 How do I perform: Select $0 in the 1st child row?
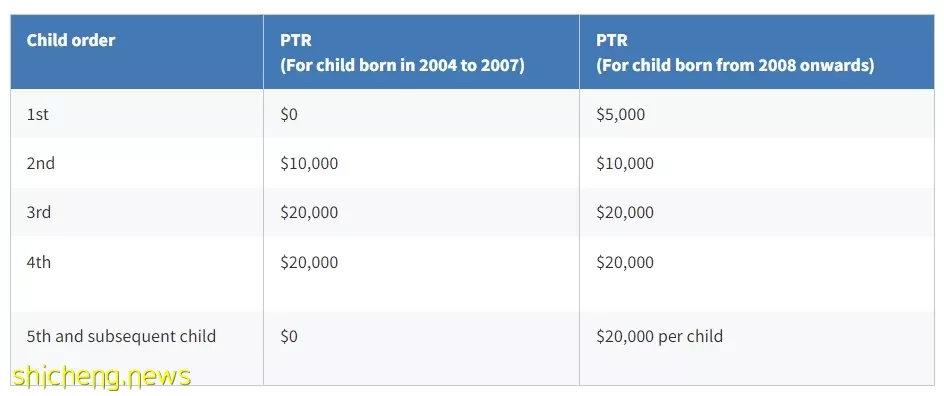pyautogui.click(x=289, y=114)
